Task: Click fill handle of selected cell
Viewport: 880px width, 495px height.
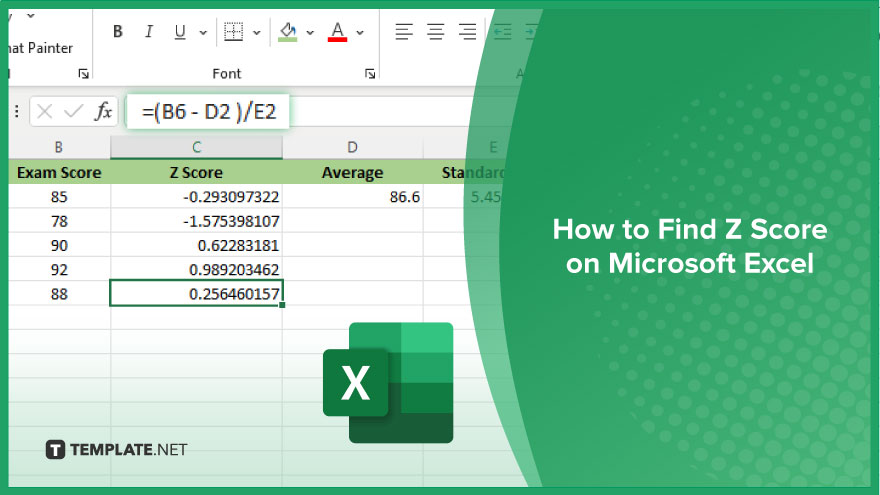Action: click(282, 305)
